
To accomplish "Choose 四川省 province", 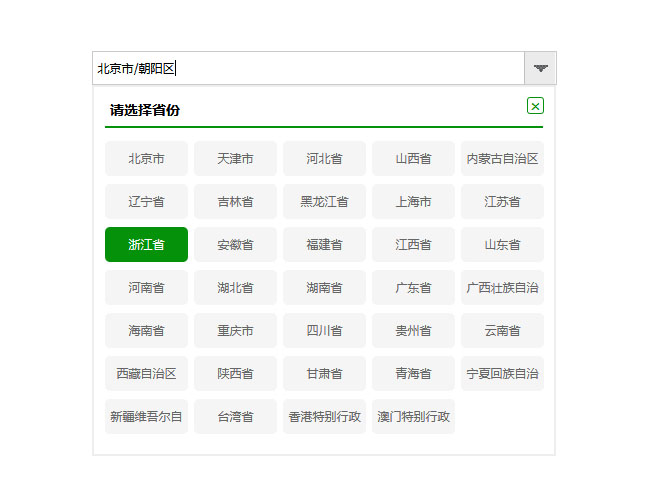I will pyautogui.click(x=324, y=330).
